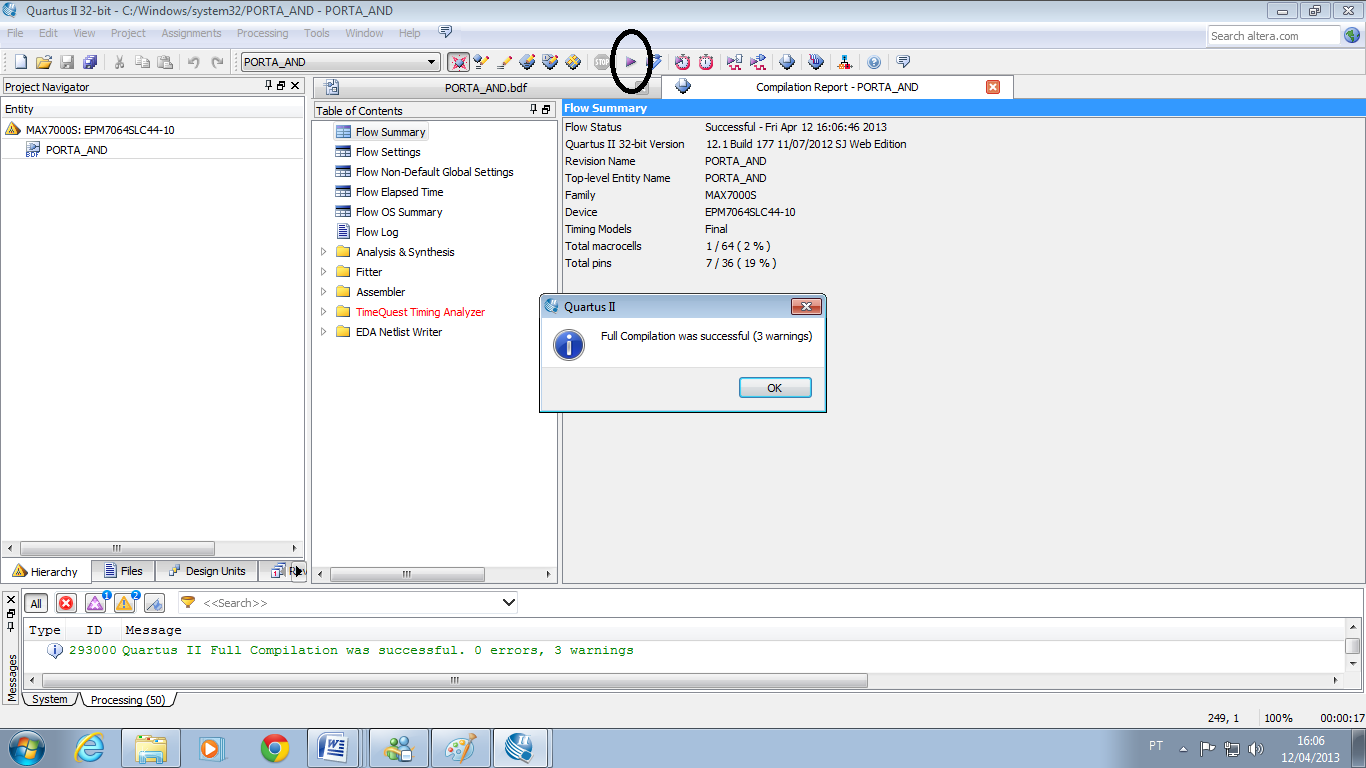This screenshot has height=768, width=1366.
Task: Switch to the Files tab
Action: coord(121,571)
